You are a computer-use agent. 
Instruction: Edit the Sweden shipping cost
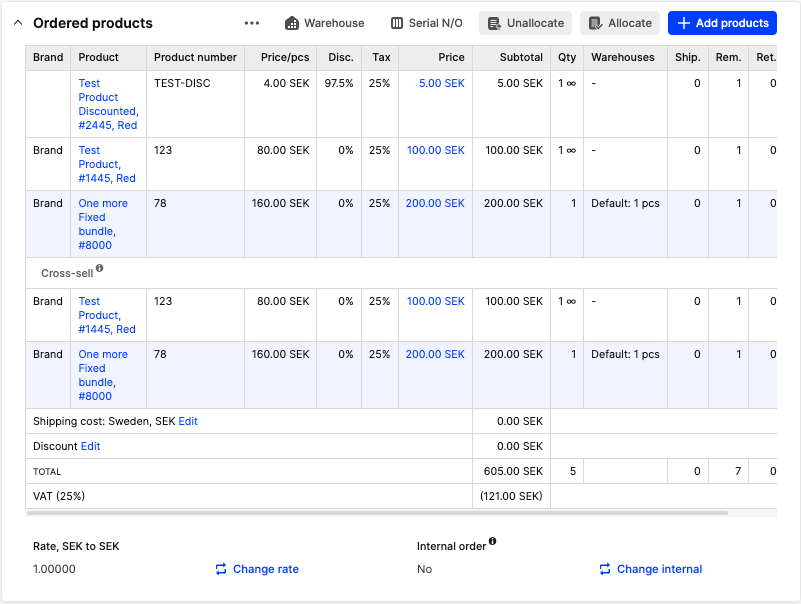point(188,421)
